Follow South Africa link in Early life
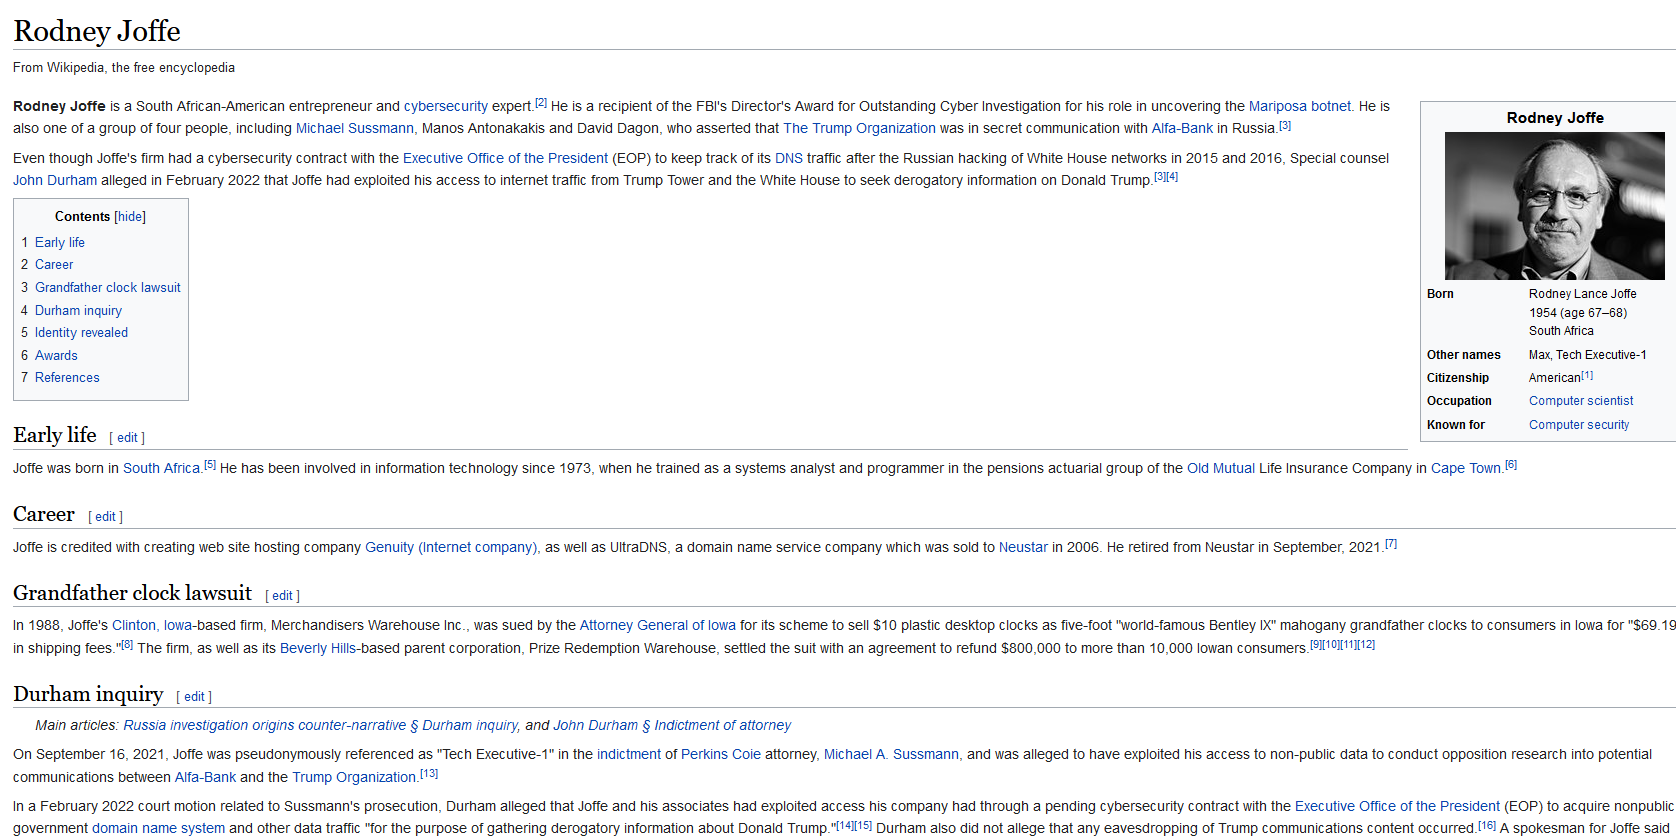This screenshot has width=1676, height=837. click(x=161, y=468)
